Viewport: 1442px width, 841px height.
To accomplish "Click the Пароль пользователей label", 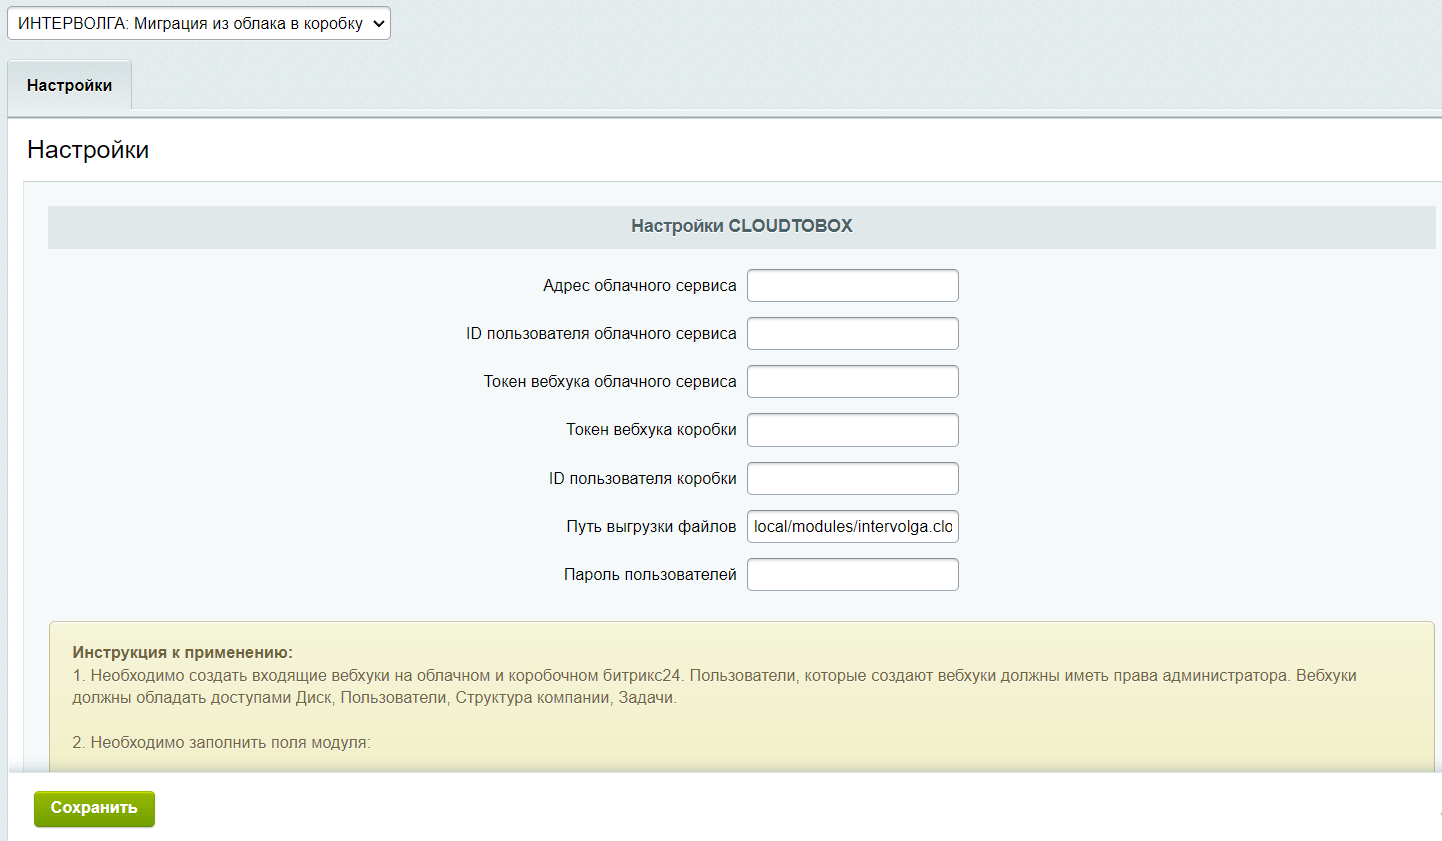I will (650, 575).
